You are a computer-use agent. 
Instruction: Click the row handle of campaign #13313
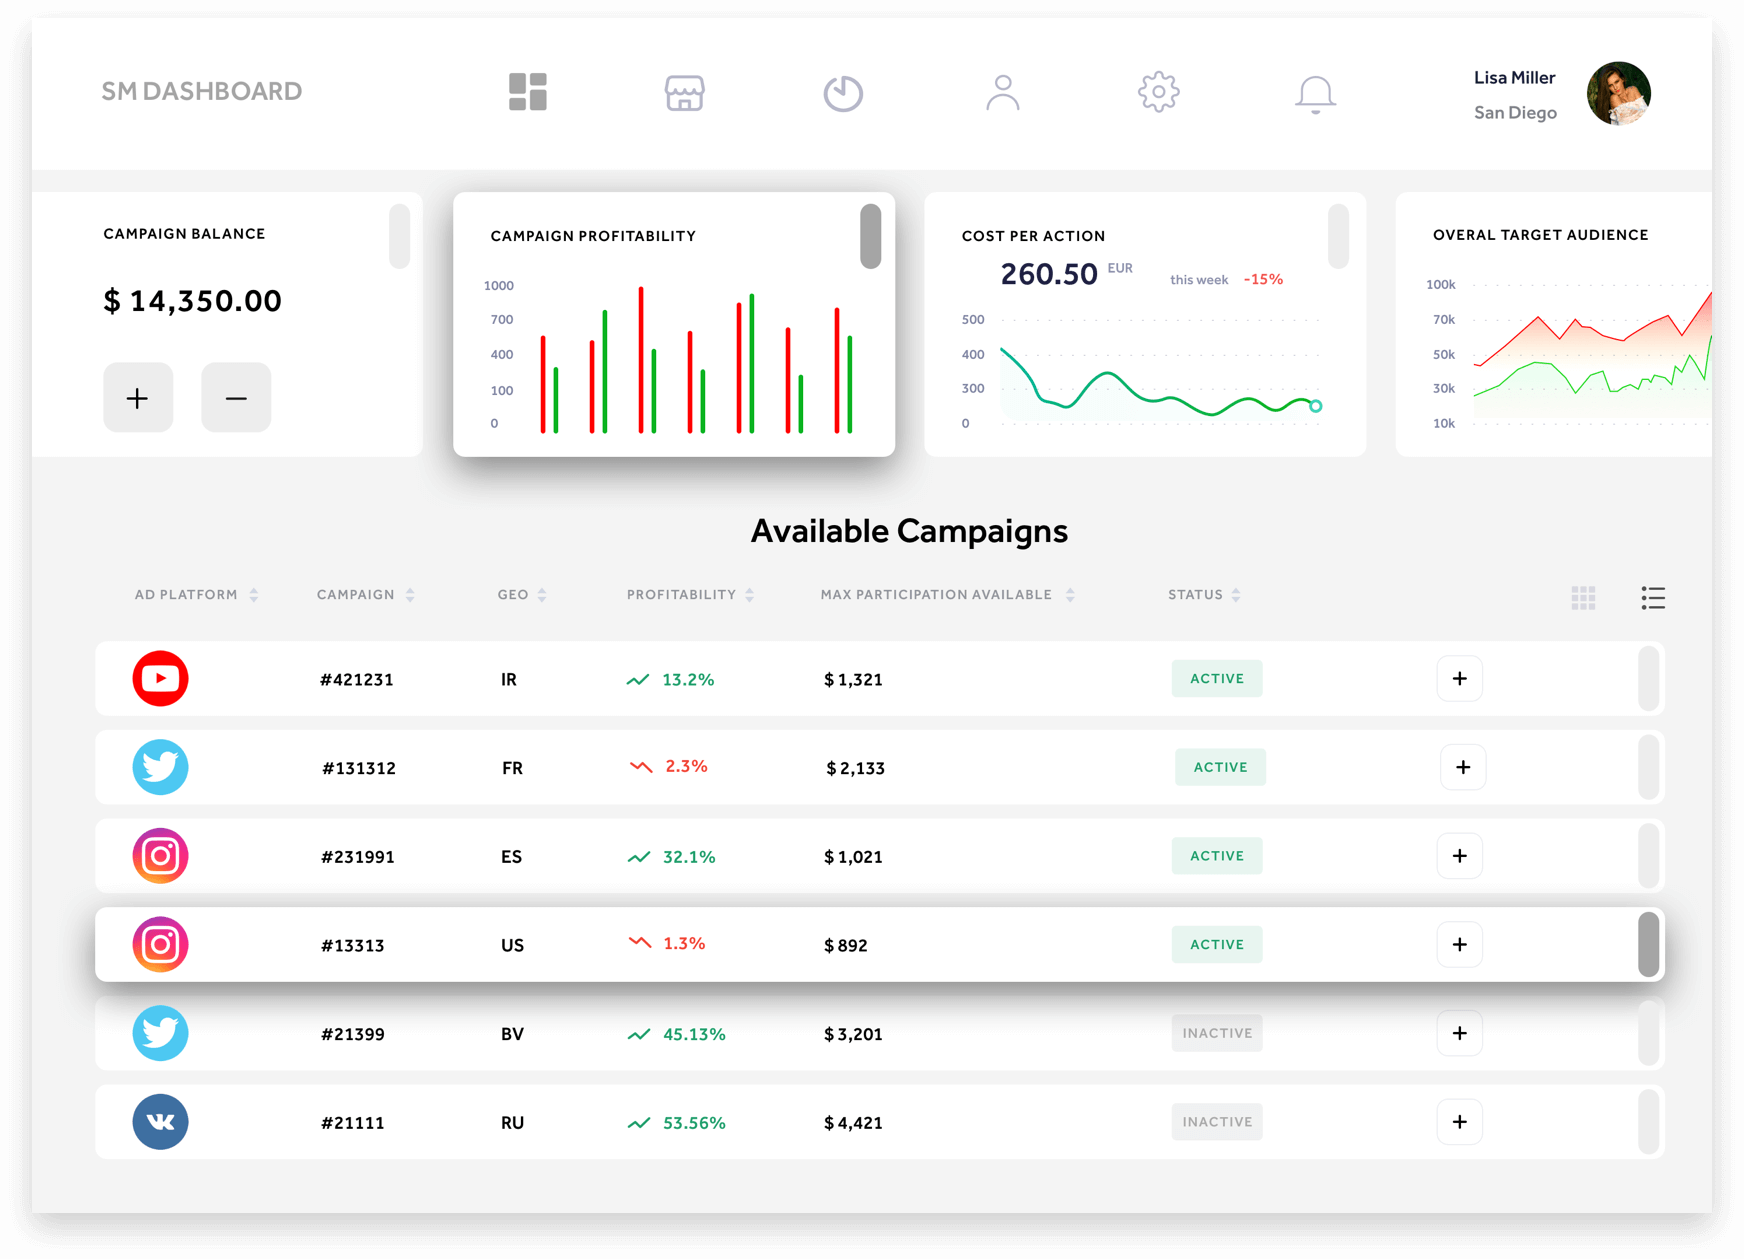pyautogui.click(x=1649, y=944)
